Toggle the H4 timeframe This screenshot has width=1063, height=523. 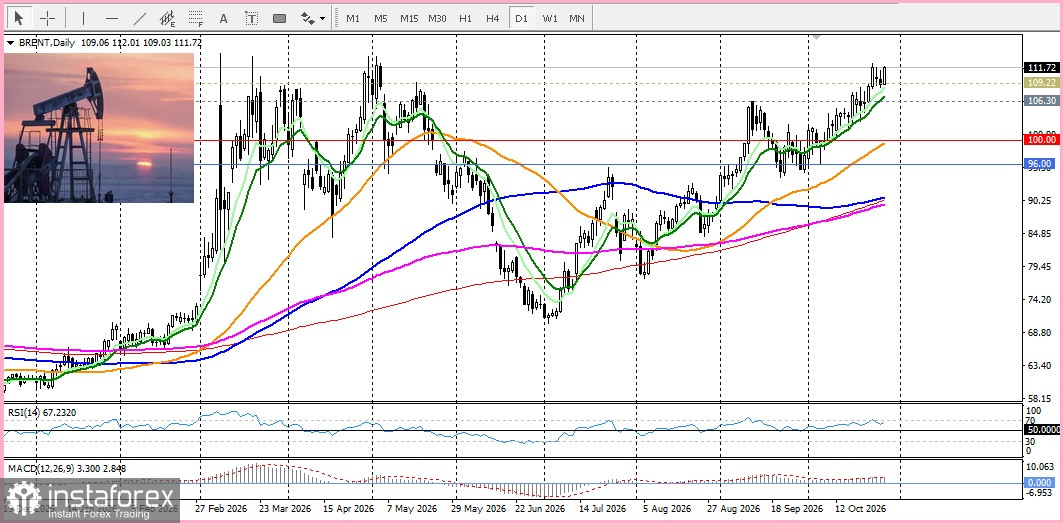tap(493, 18)
